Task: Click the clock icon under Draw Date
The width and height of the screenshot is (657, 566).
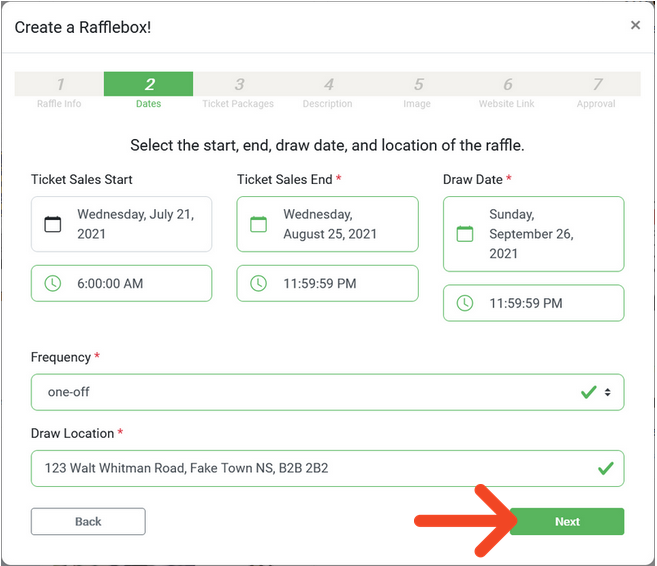Action: click(465, 303)
